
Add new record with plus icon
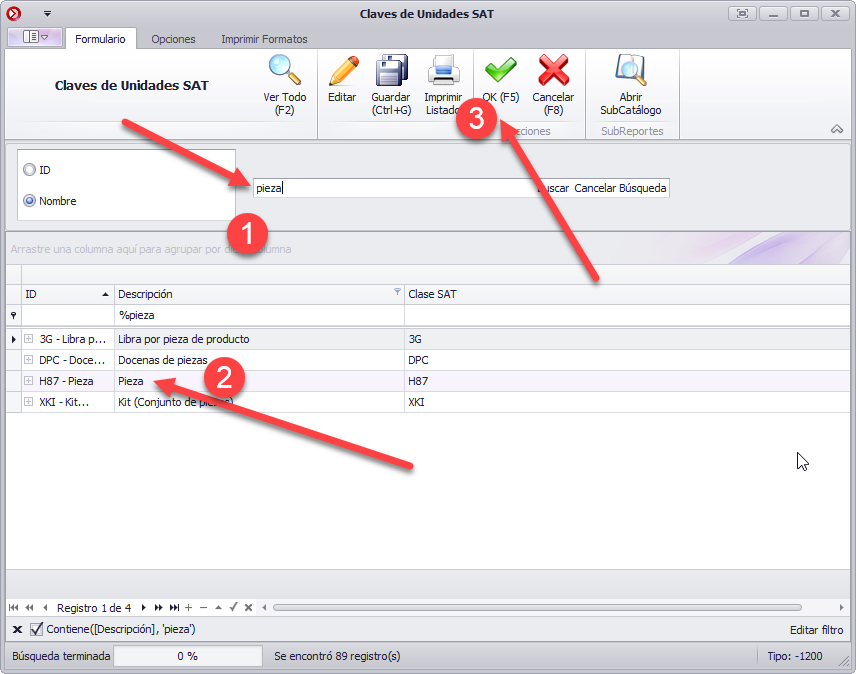(188, 607)
